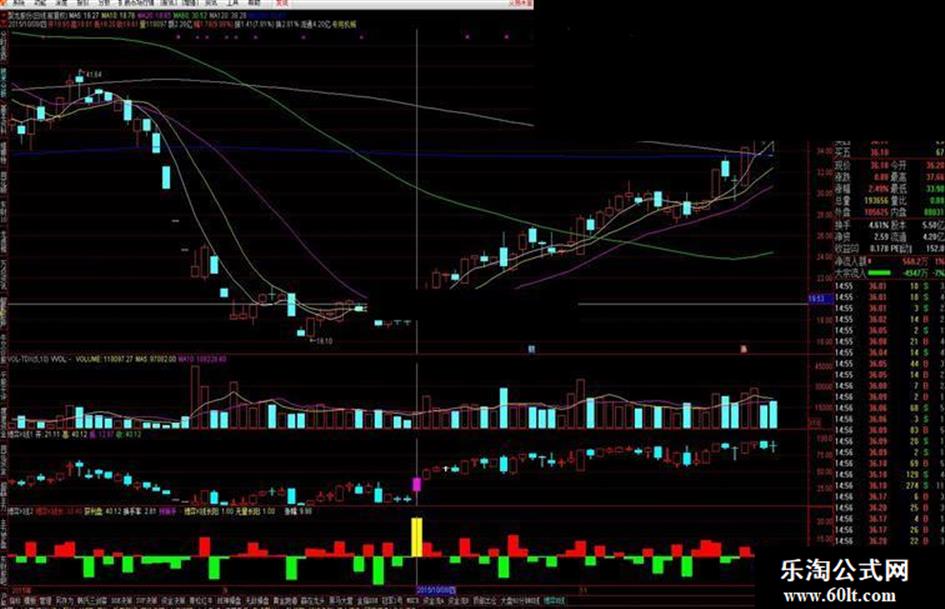
Task: Click the yellow bar in the bottom indicator
Action: [x=416, y=537]
